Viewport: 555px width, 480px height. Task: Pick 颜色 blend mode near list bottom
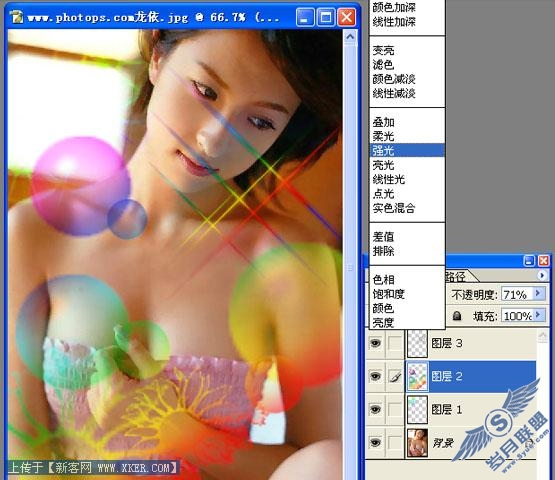pos(383,308)
